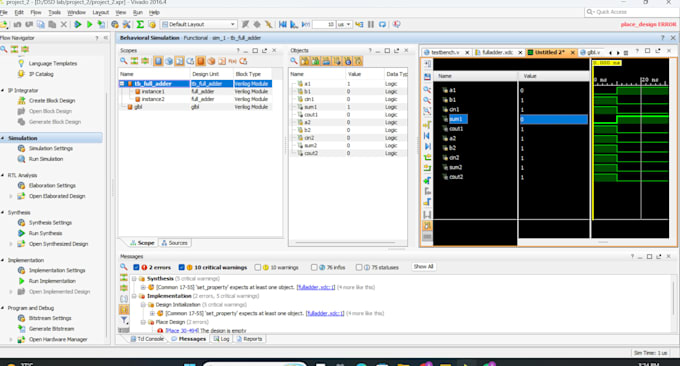Click the zoom in icon beside waveform
The height and width of the screenshot is (366, 680).
click(427, 90)
